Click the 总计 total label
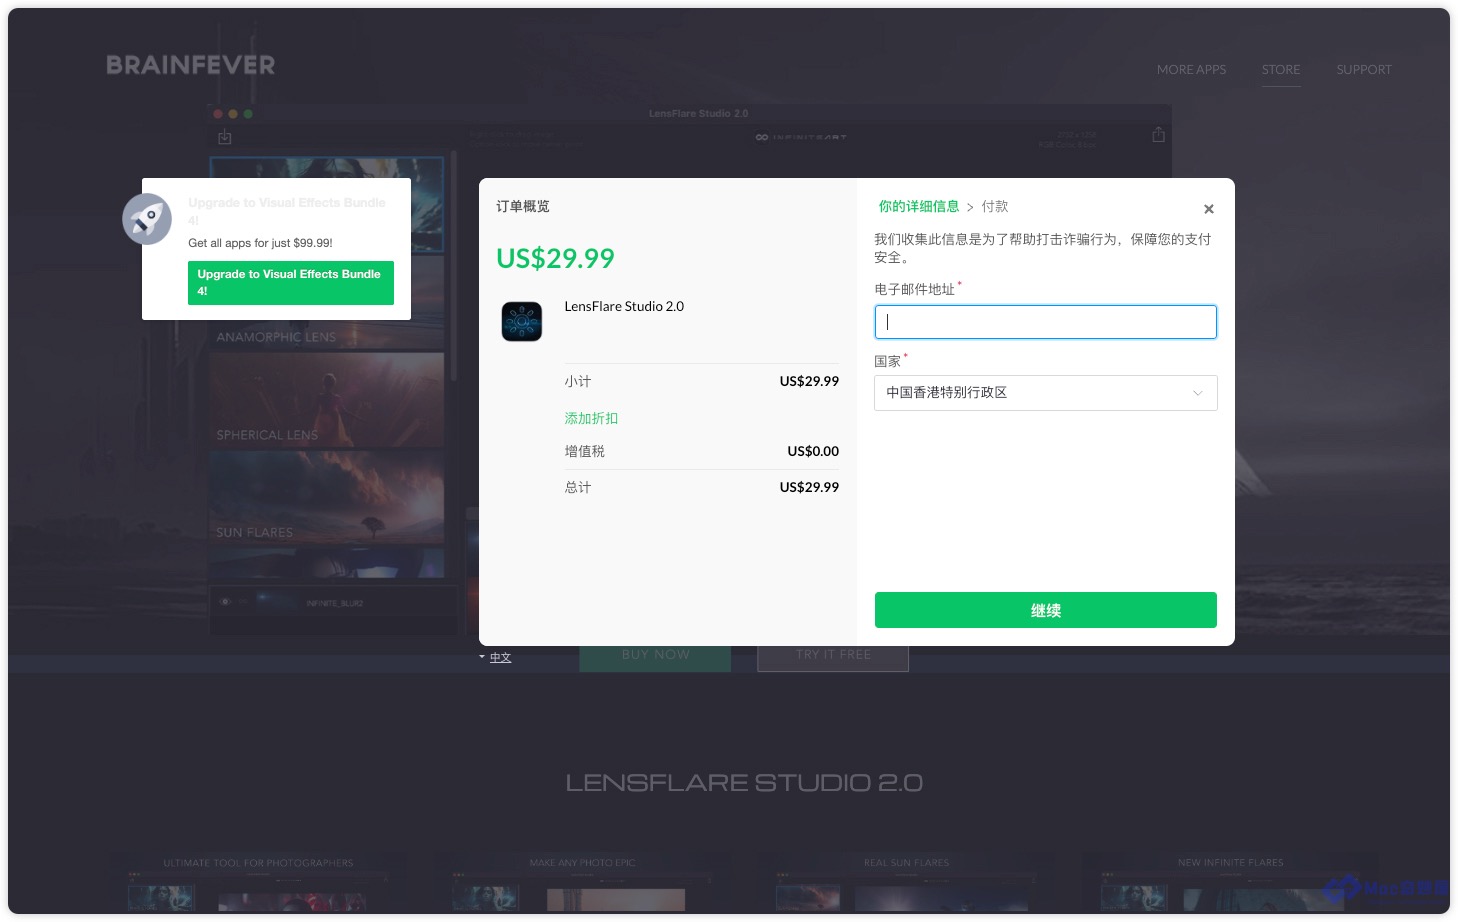This screenshot has height=922, width=1458. (x=577, y=487)
